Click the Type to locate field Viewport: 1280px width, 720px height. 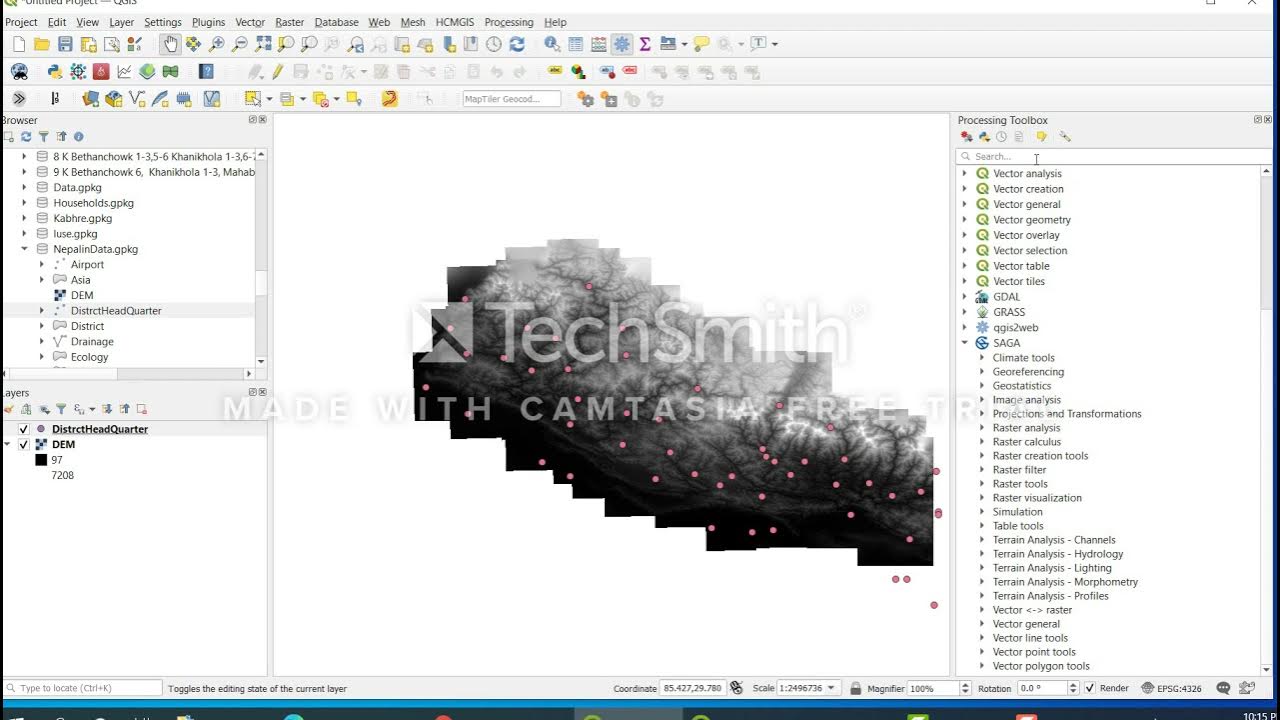click(82, 688)
